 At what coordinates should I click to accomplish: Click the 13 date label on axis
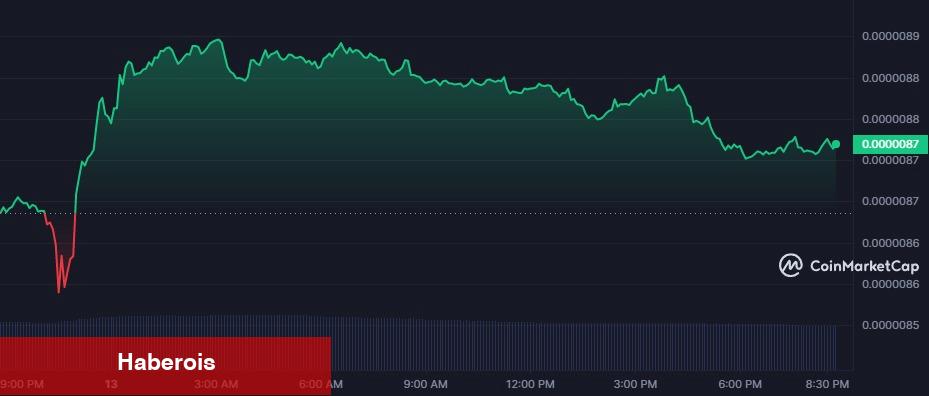click(x=111, y=384)
